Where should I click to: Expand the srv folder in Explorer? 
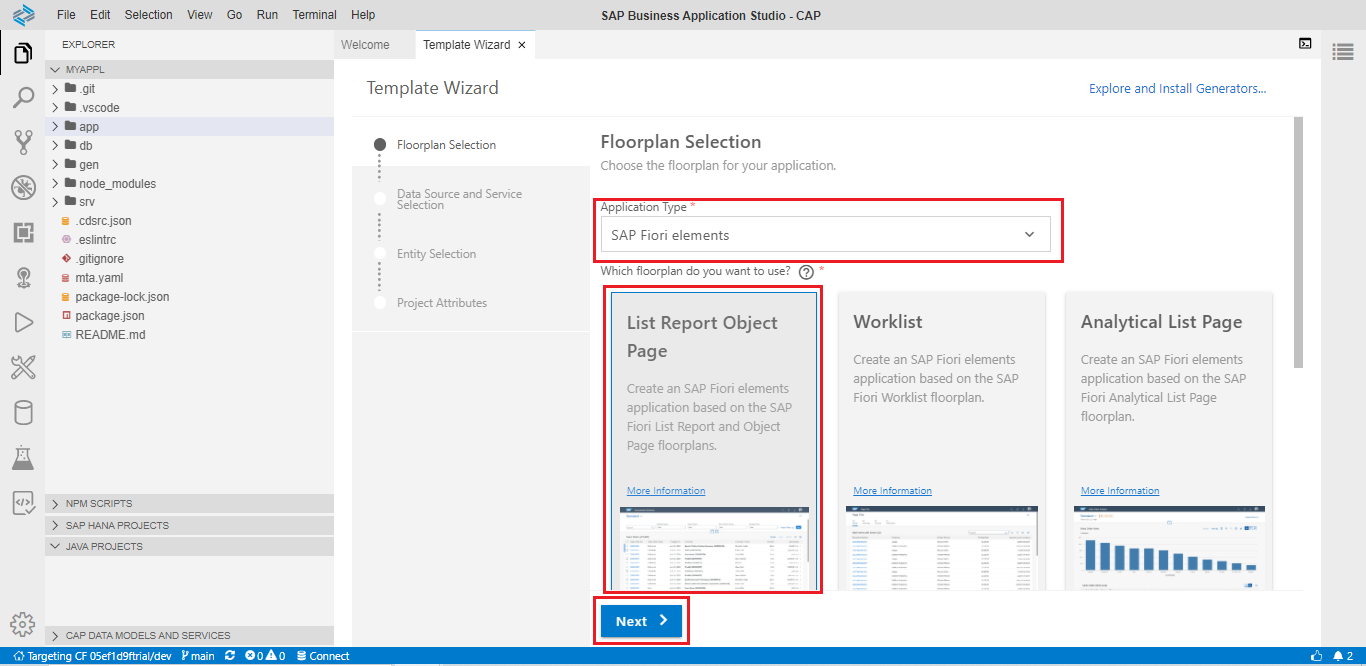[87, 202]
